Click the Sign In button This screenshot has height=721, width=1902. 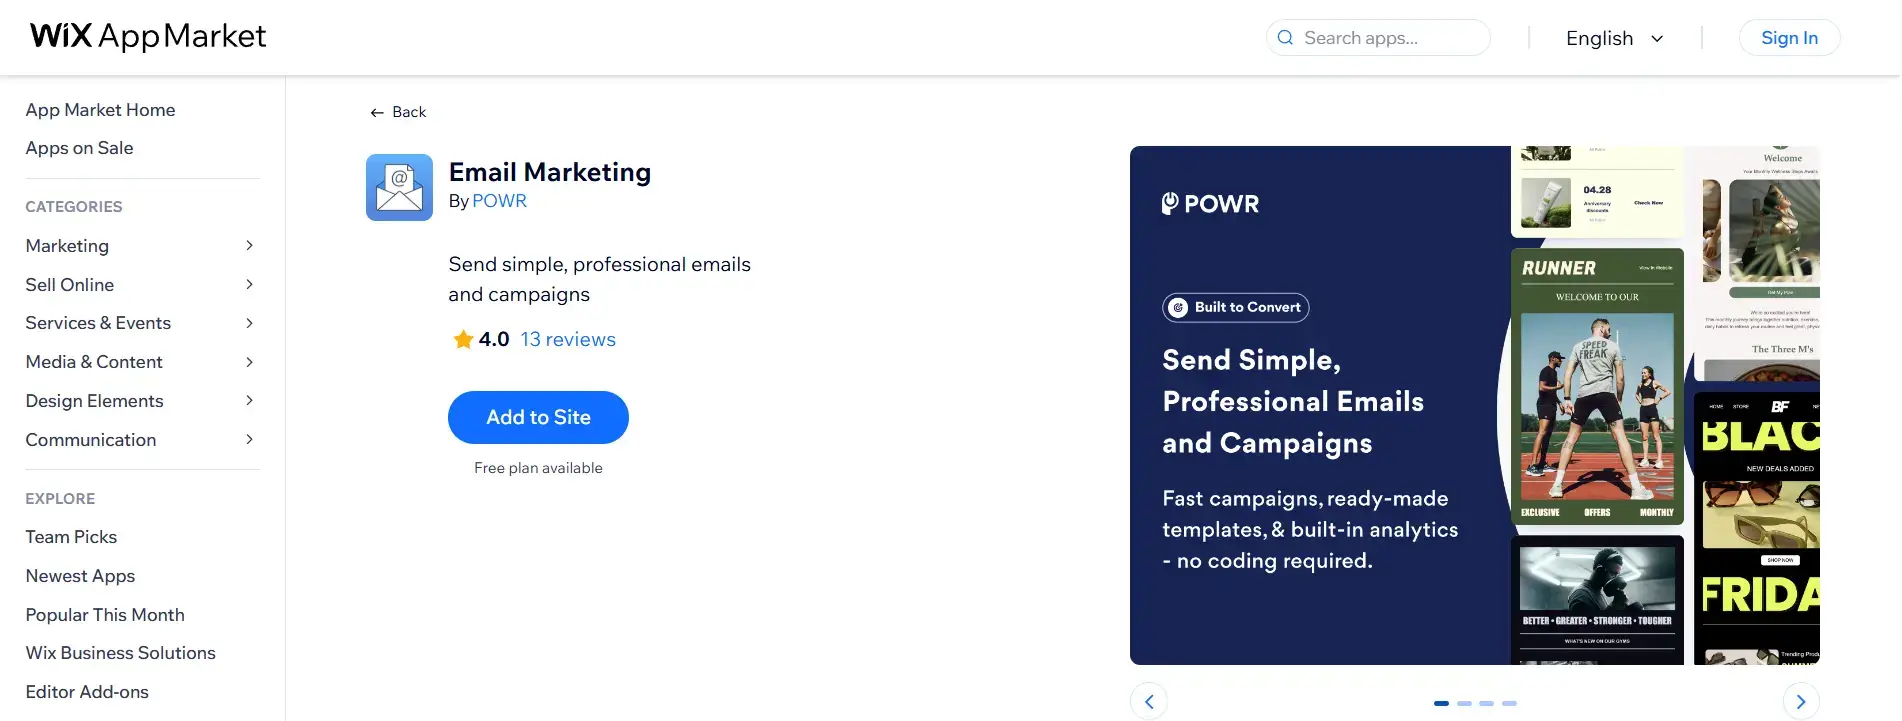[1789, 38]
